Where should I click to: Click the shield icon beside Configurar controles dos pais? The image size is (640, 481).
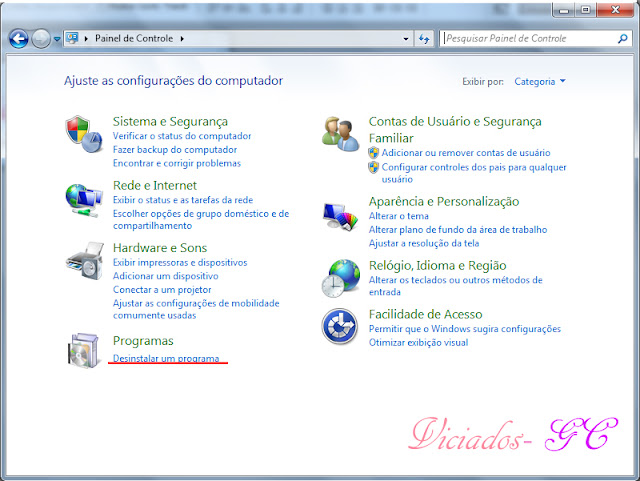tap(373, 167)
